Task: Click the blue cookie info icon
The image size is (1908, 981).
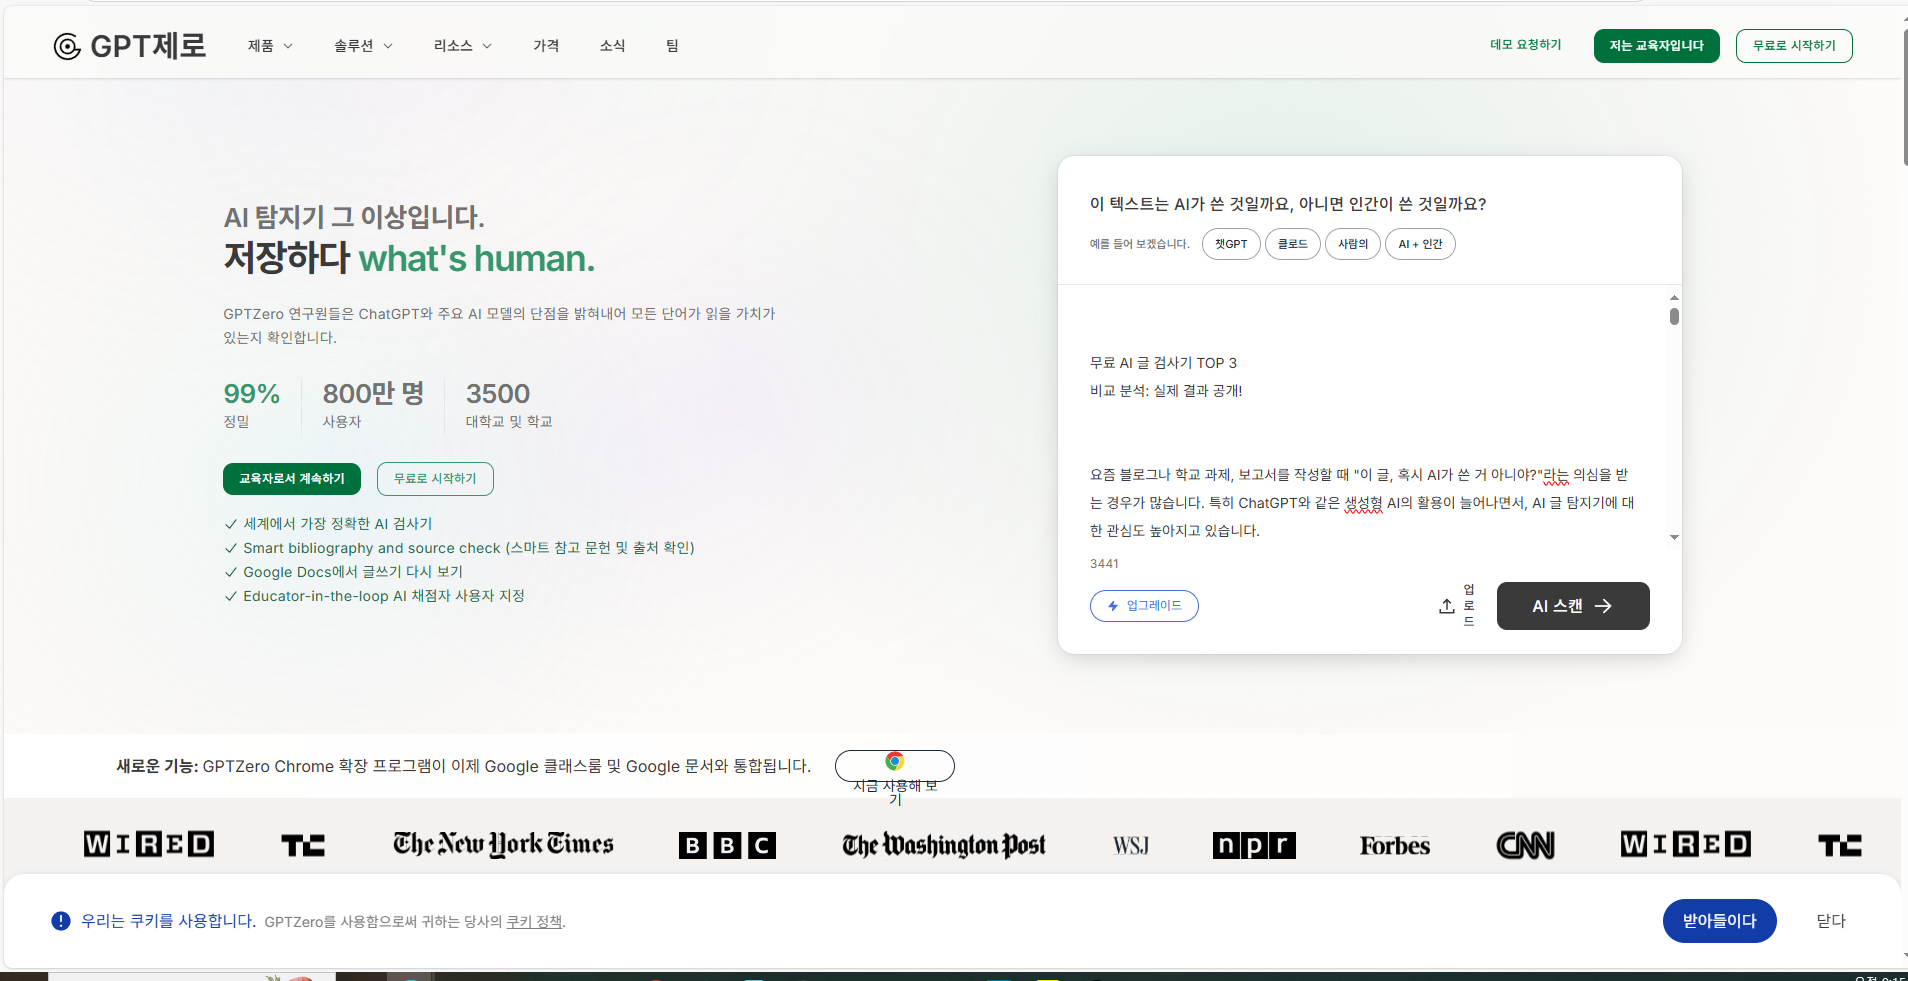Action: 61,921
